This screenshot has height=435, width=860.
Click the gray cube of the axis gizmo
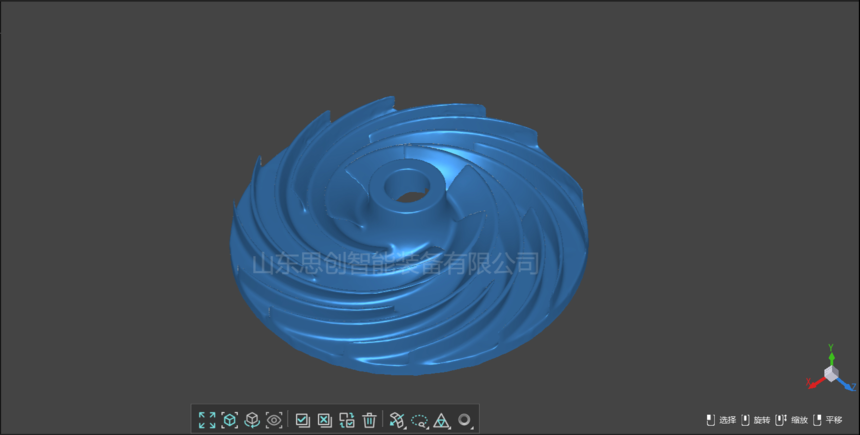(831, 374)
